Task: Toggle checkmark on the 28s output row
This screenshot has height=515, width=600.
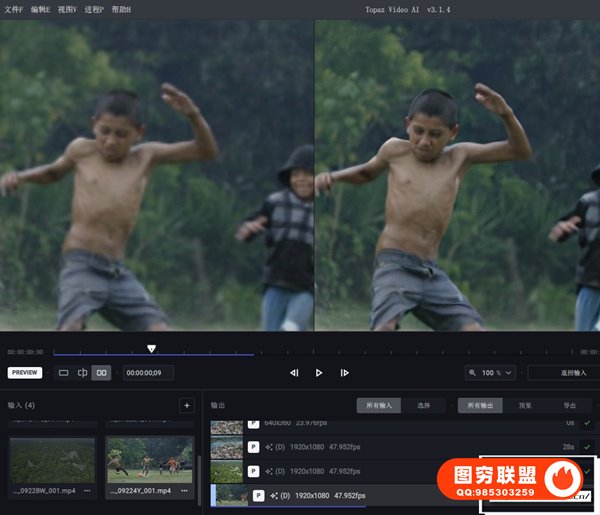Action: pyautogui.click(x=587, y=447)
